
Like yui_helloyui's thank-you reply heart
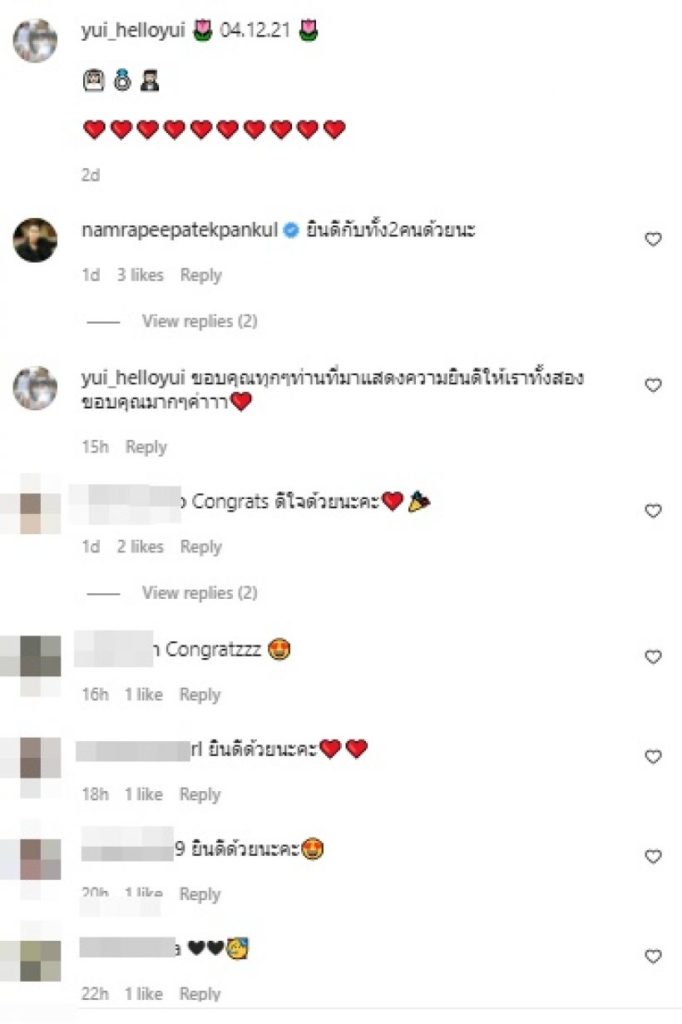pyautogui.click(x=653, y=385)
